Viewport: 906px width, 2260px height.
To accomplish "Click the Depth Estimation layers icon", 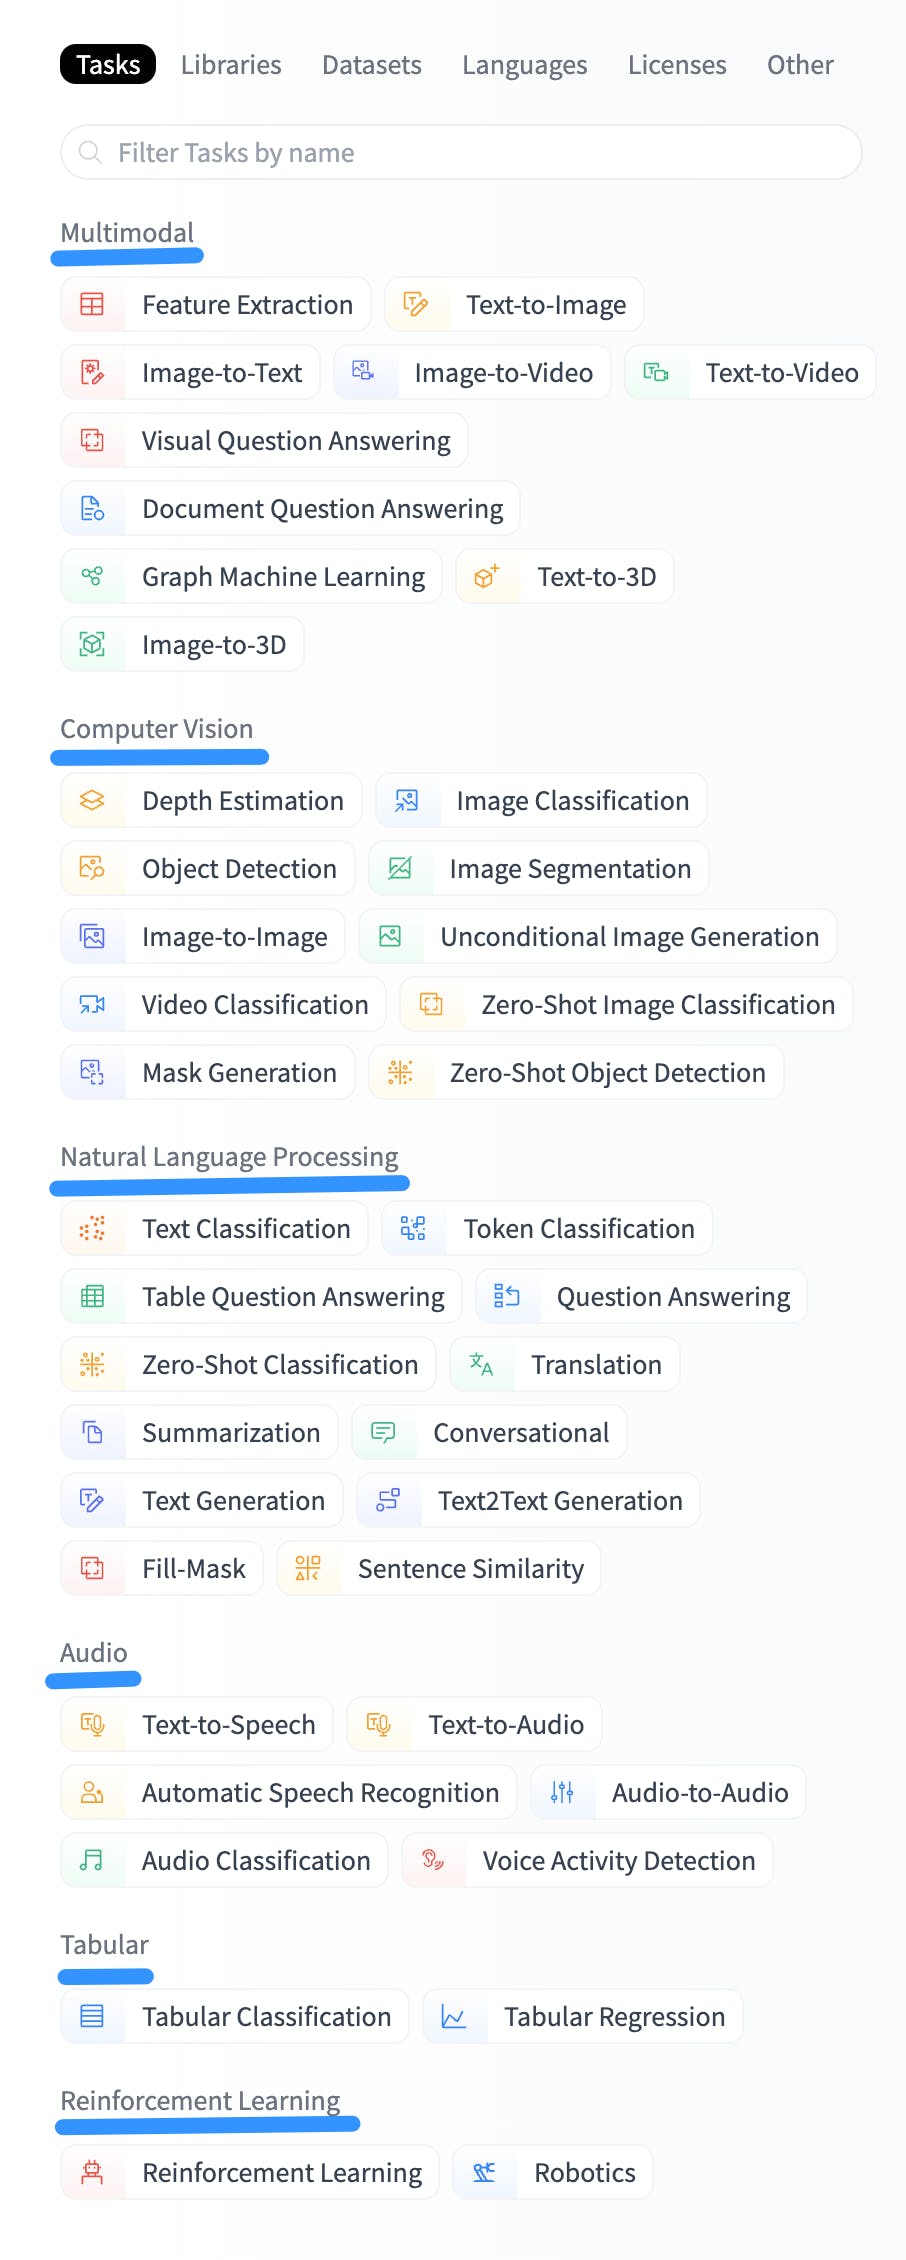I will tap(92, 801).
